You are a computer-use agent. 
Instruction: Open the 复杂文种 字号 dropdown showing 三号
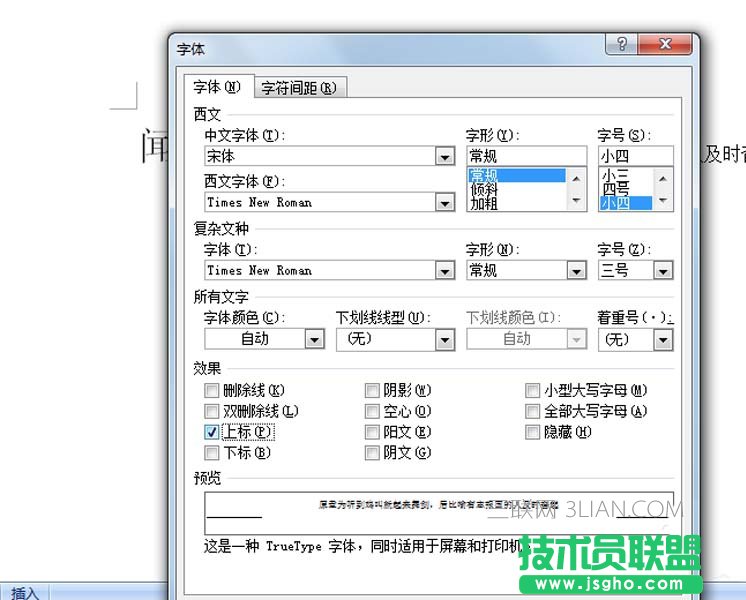coord(663,271)
